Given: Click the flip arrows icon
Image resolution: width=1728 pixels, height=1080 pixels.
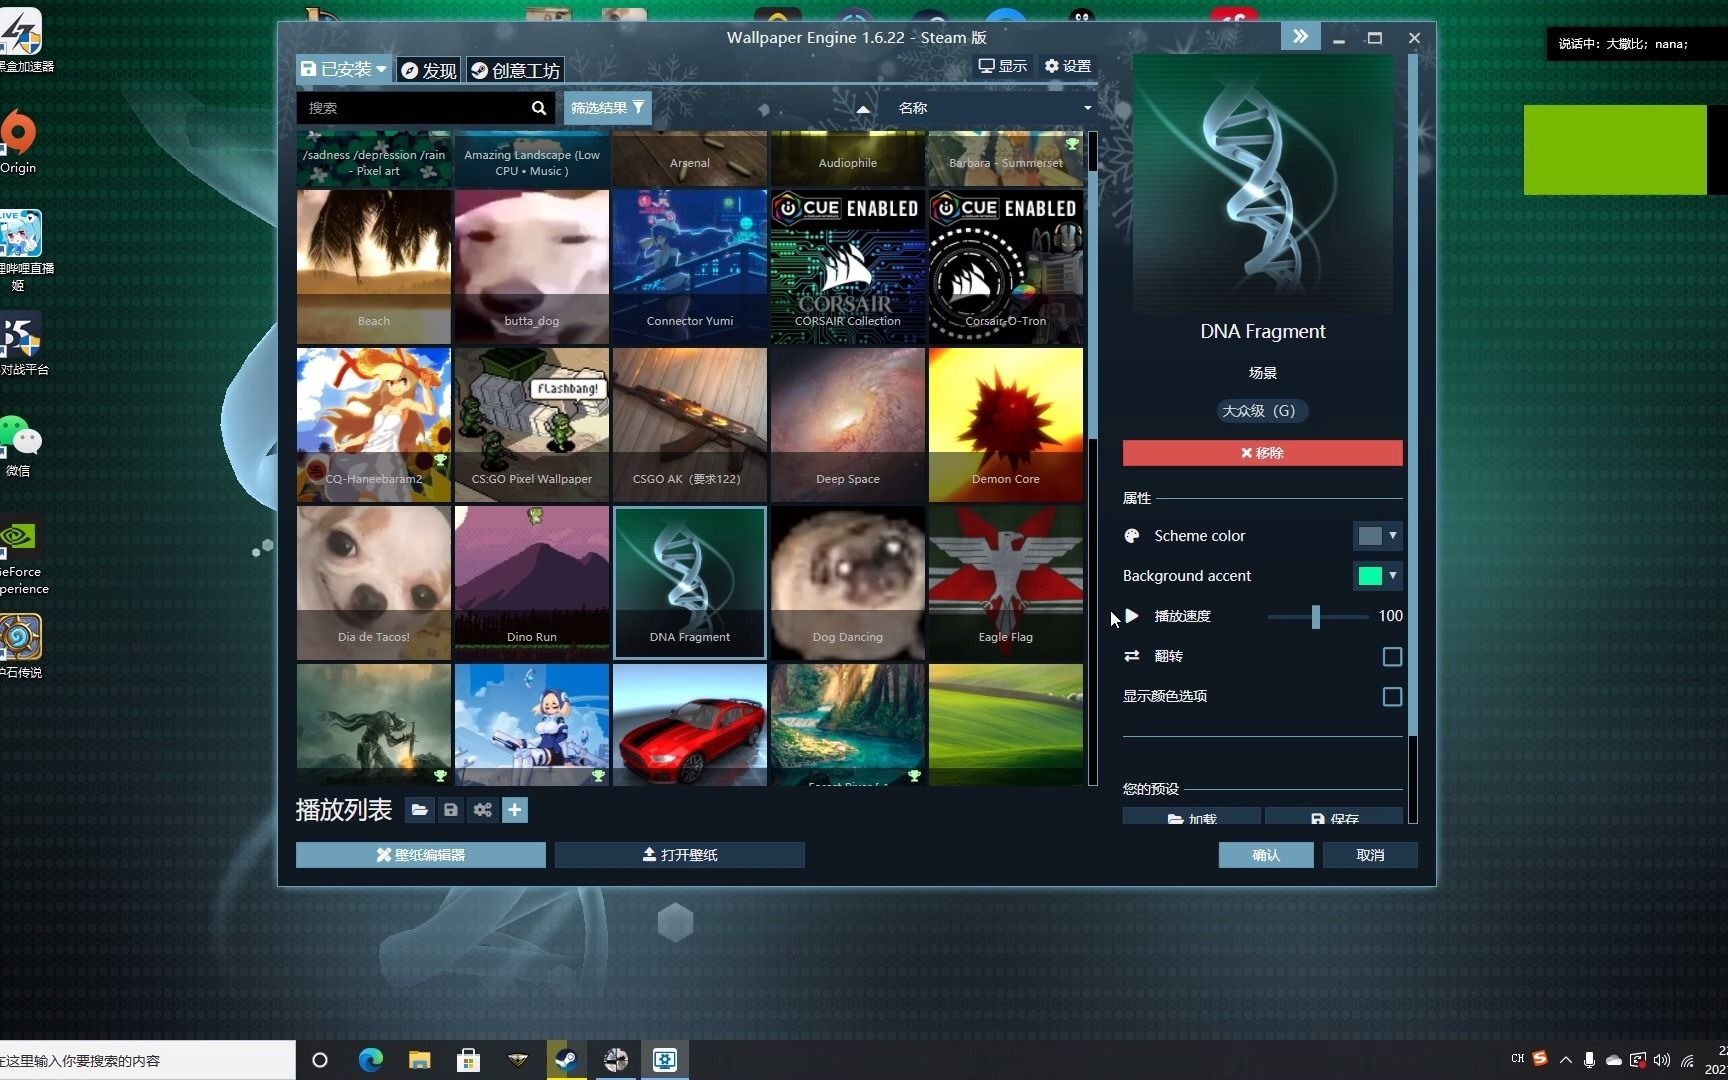Looking at the screenshot, I should point(1132,656).
